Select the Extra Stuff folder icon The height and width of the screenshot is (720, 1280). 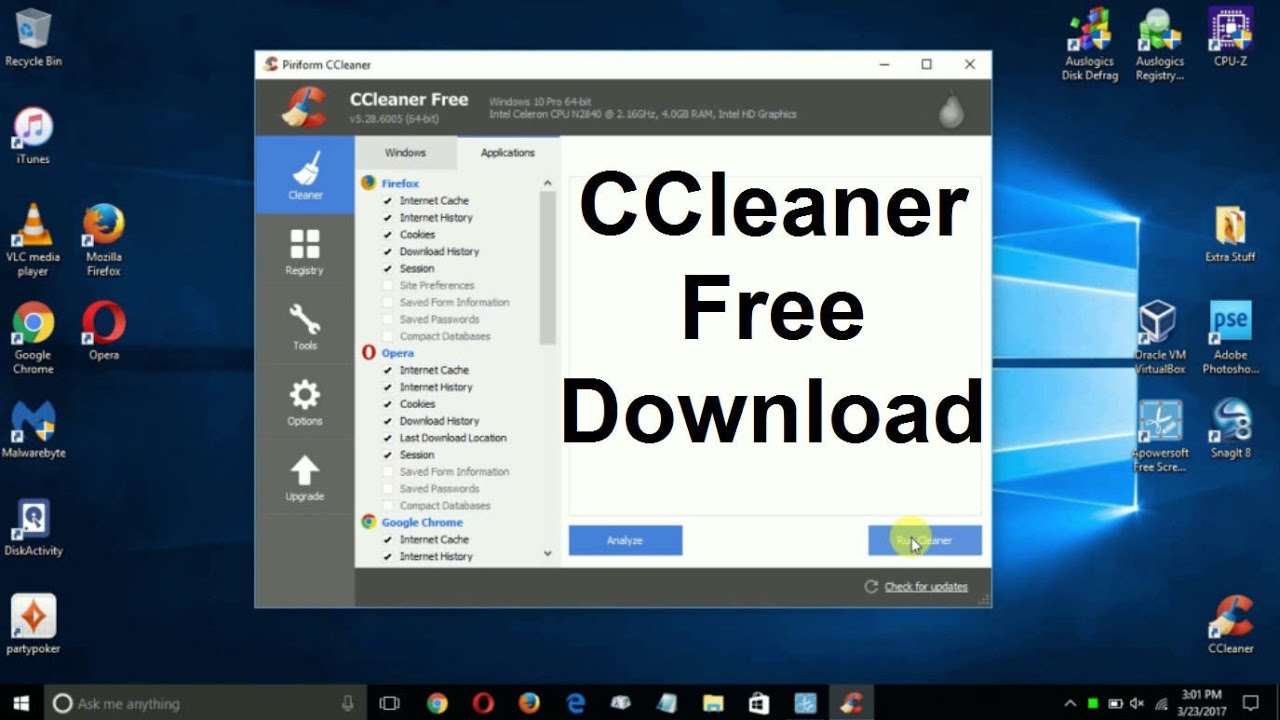tap(1231, 234)
